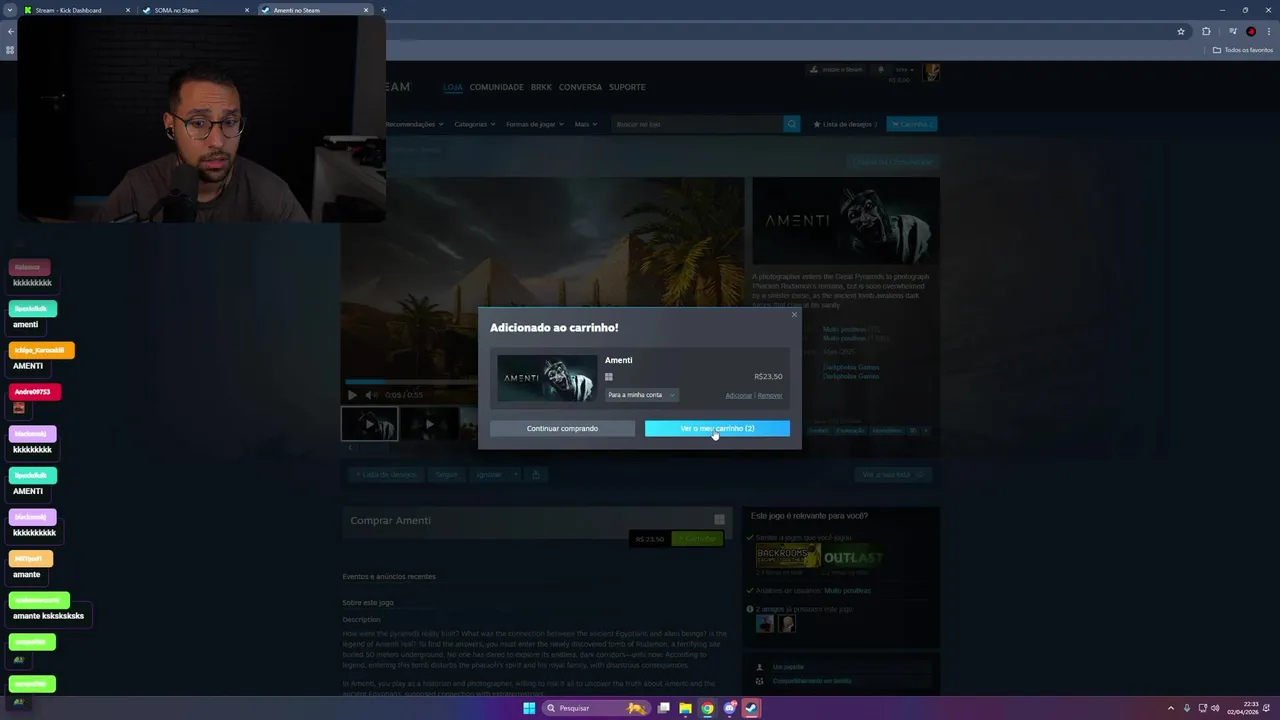Open the CONVERSA menu item

point(580,87)
